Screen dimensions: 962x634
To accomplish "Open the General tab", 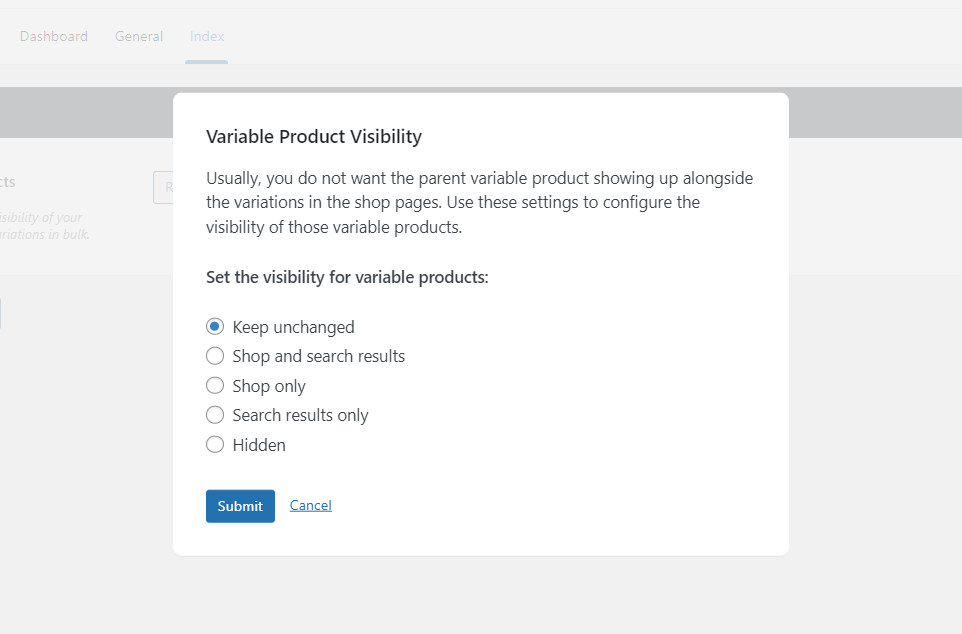I will (x=139, y=36).
